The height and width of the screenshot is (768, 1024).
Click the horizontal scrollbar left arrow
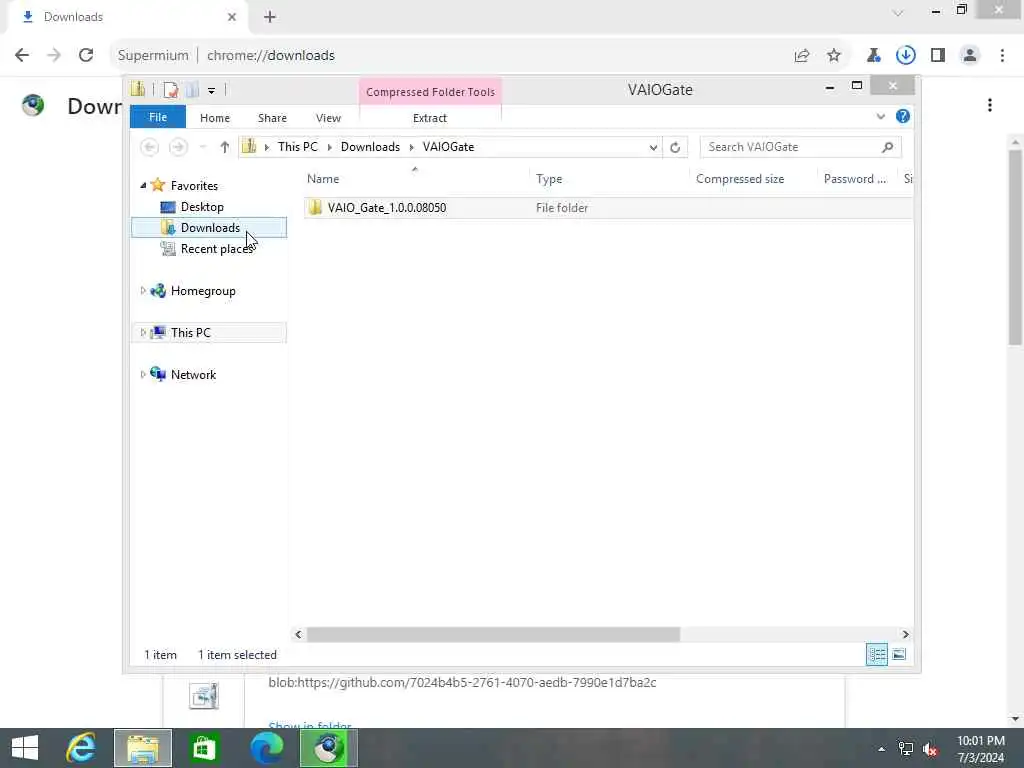pyautogui.click(x=298, y=634)
